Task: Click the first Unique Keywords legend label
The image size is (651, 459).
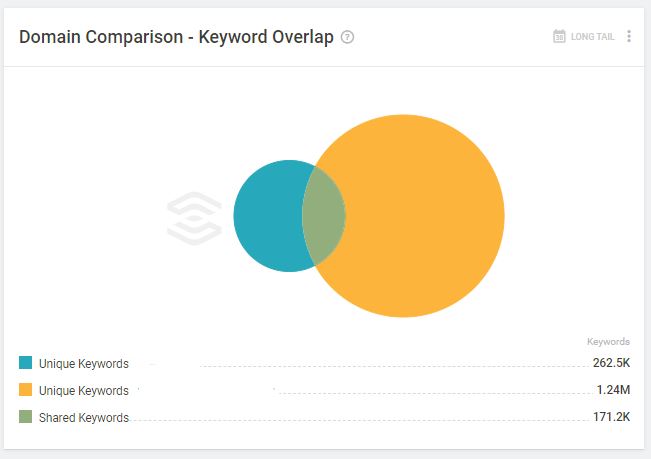Action: [x=84, y=364]
